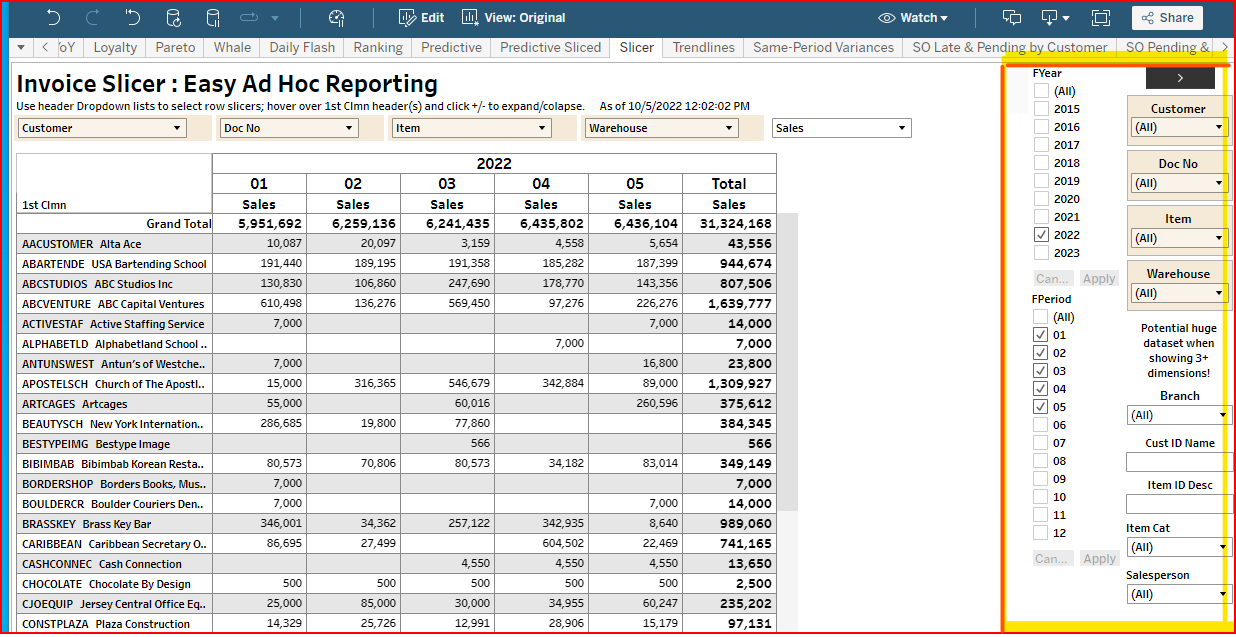The height and width of the screenshot is (637, 1236).
Task: Open the Comments speech bubble icon
Action: click(x=1012, y=18)
